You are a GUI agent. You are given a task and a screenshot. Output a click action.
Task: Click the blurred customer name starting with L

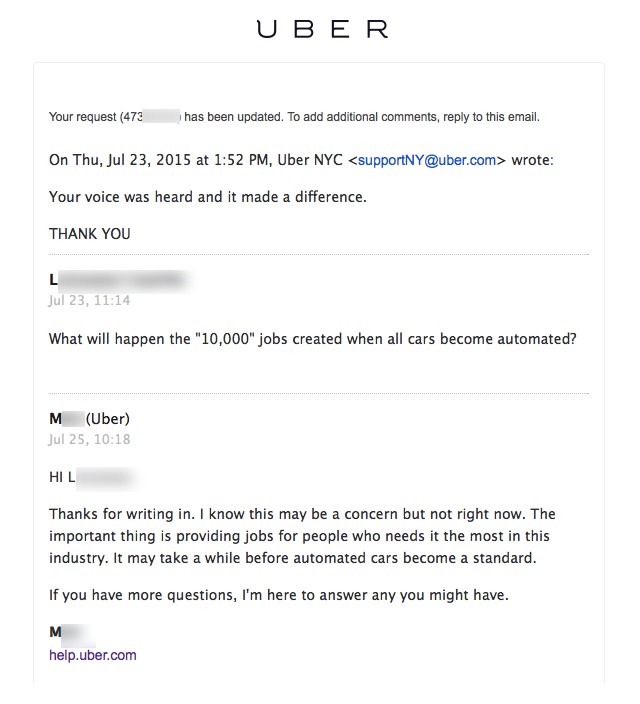point(118,280)
